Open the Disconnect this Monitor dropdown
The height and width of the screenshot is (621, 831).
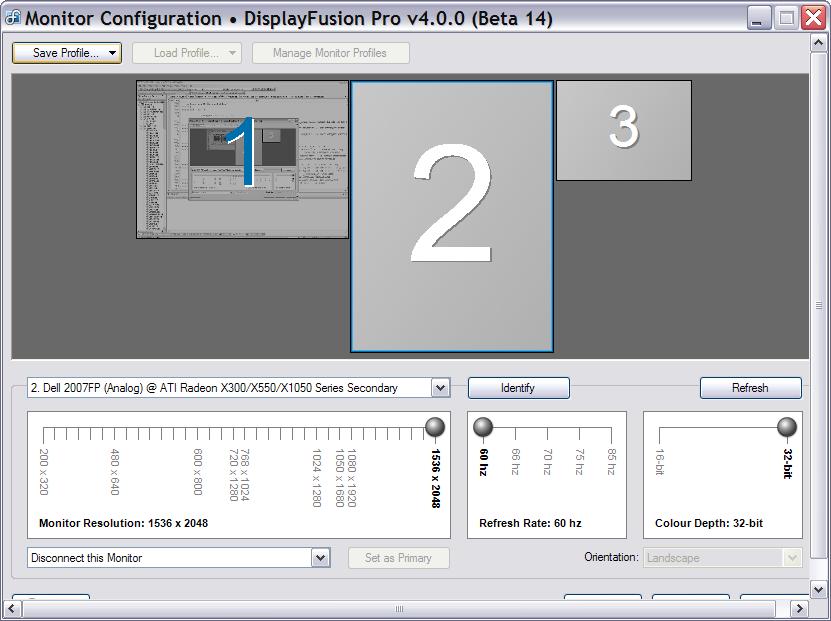[320, 558]
